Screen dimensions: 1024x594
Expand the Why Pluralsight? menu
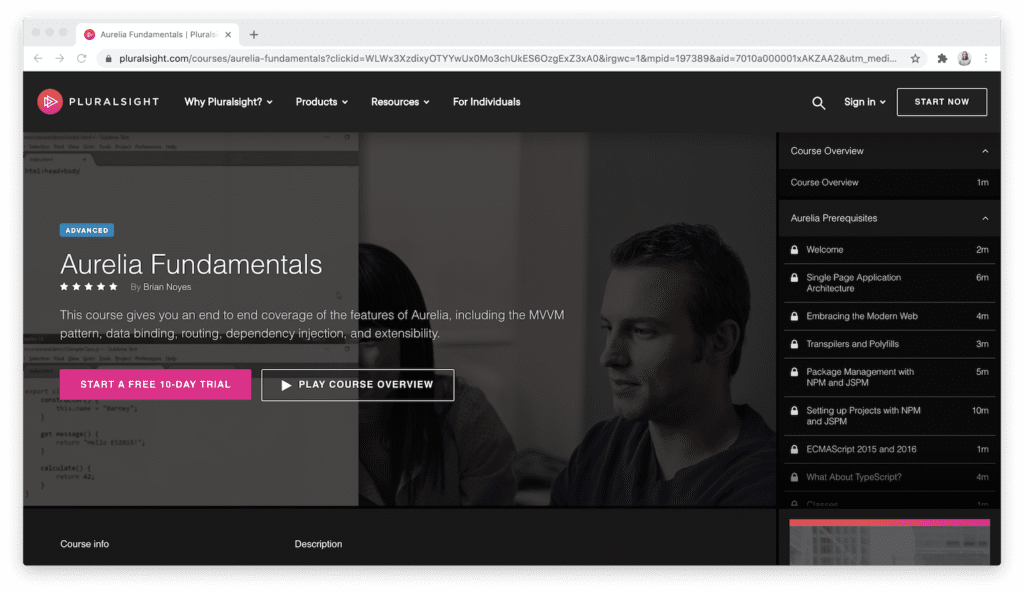229,102
